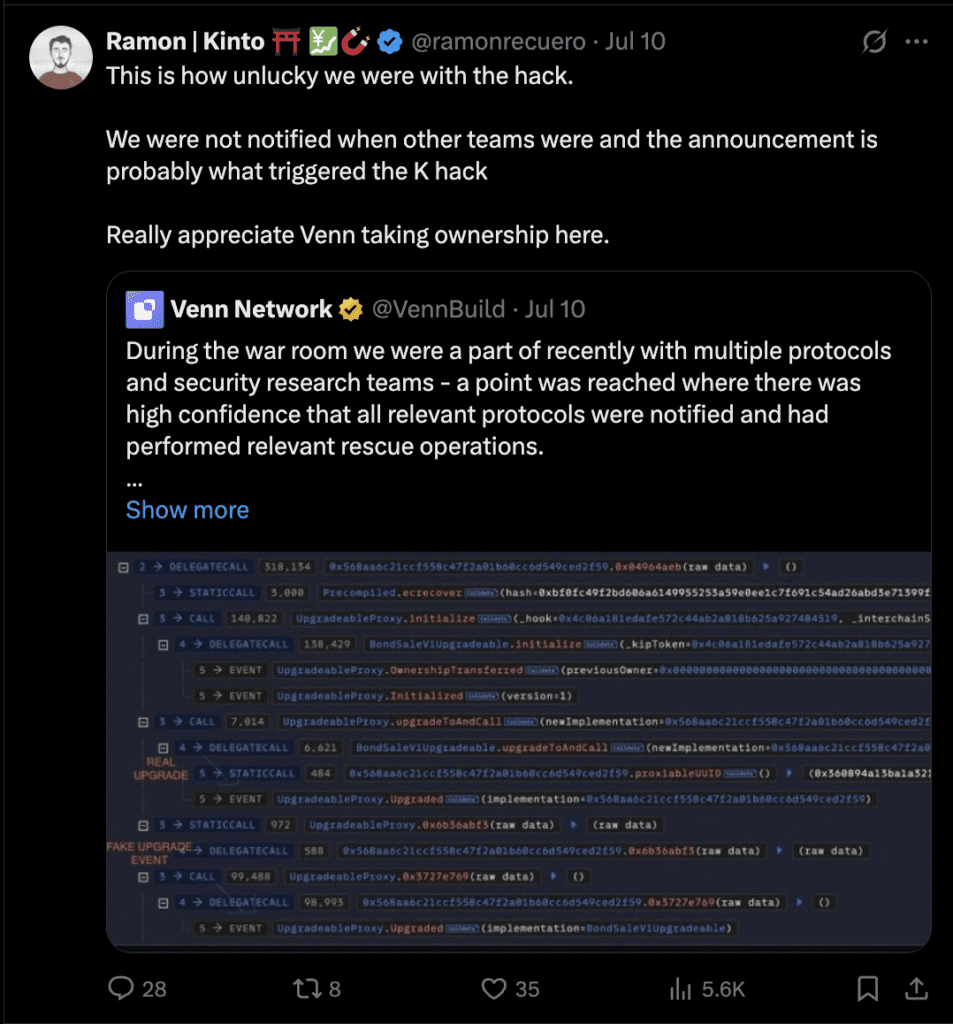Click the blue verified badge beside Ramon's name
This screenshot has width=953, height=1024.
(389, 42)
